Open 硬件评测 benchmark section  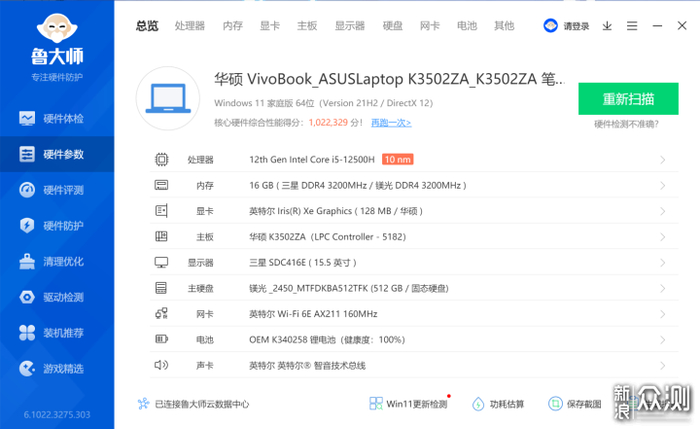tap(57, 190)
